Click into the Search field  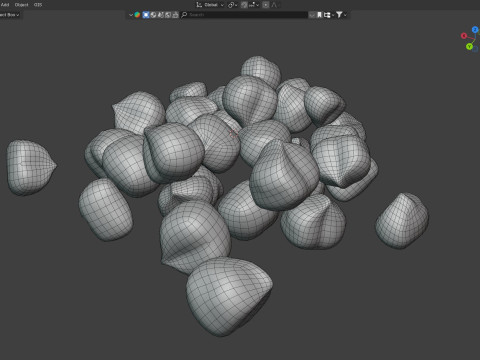pos(244,15)
